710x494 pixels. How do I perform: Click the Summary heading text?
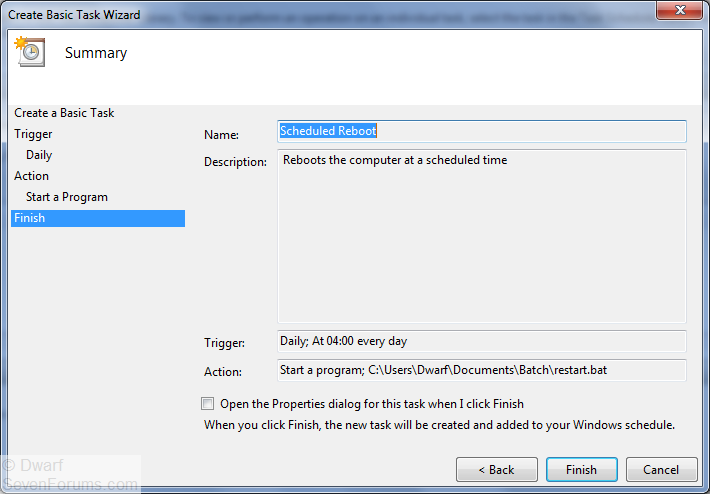click(x=96, y=53)
